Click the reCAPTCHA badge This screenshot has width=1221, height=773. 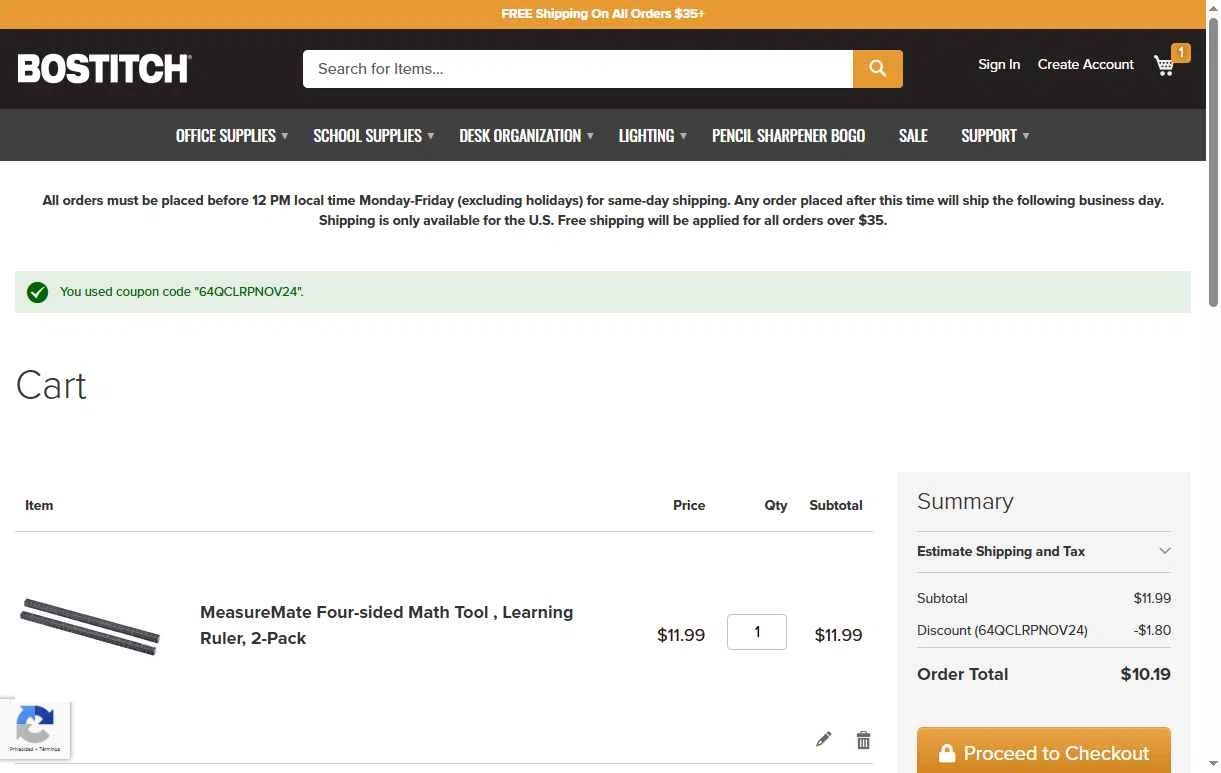35,728
